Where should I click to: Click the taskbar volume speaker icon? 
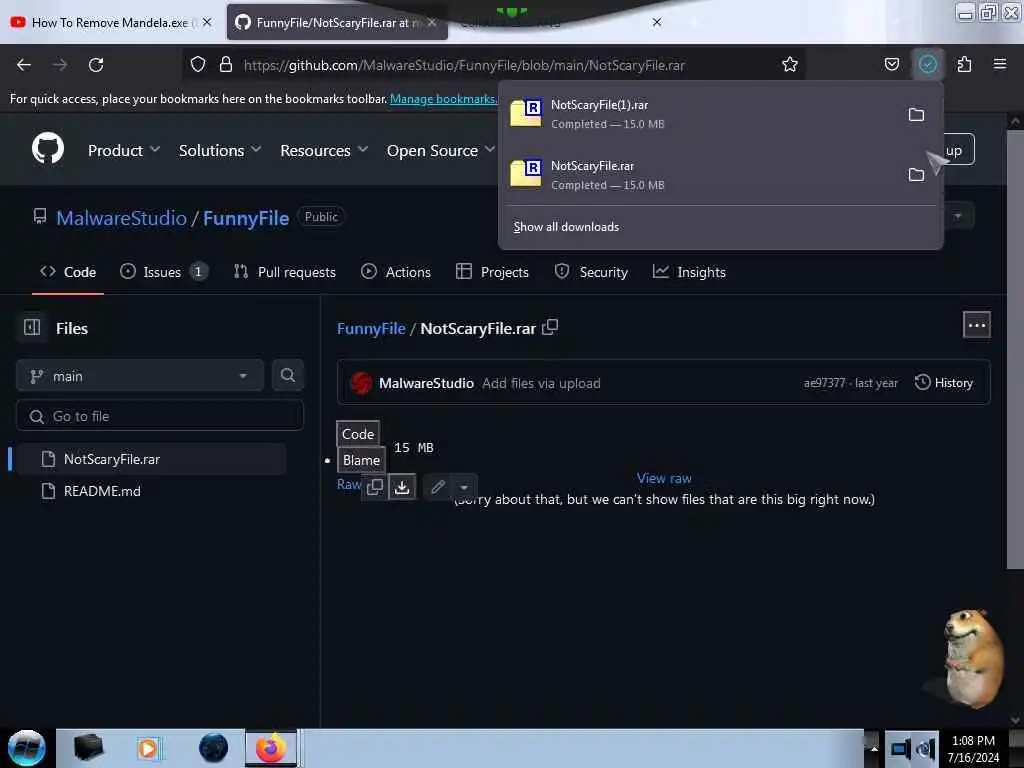[x=925, y=749]
